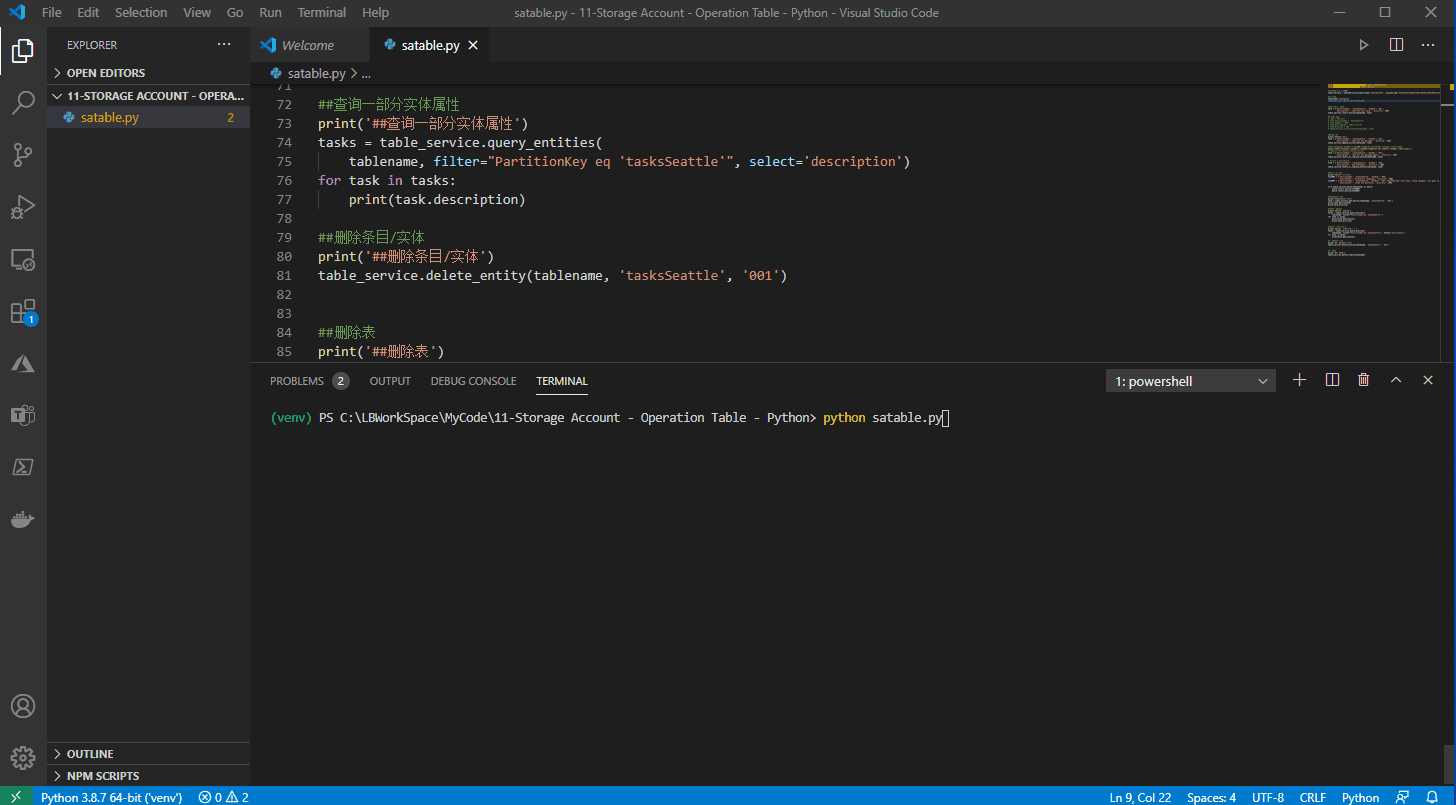Viewport: 1456px width, 805px height.
Task: Click the Run Python File play button
Action: [1363, 45]
